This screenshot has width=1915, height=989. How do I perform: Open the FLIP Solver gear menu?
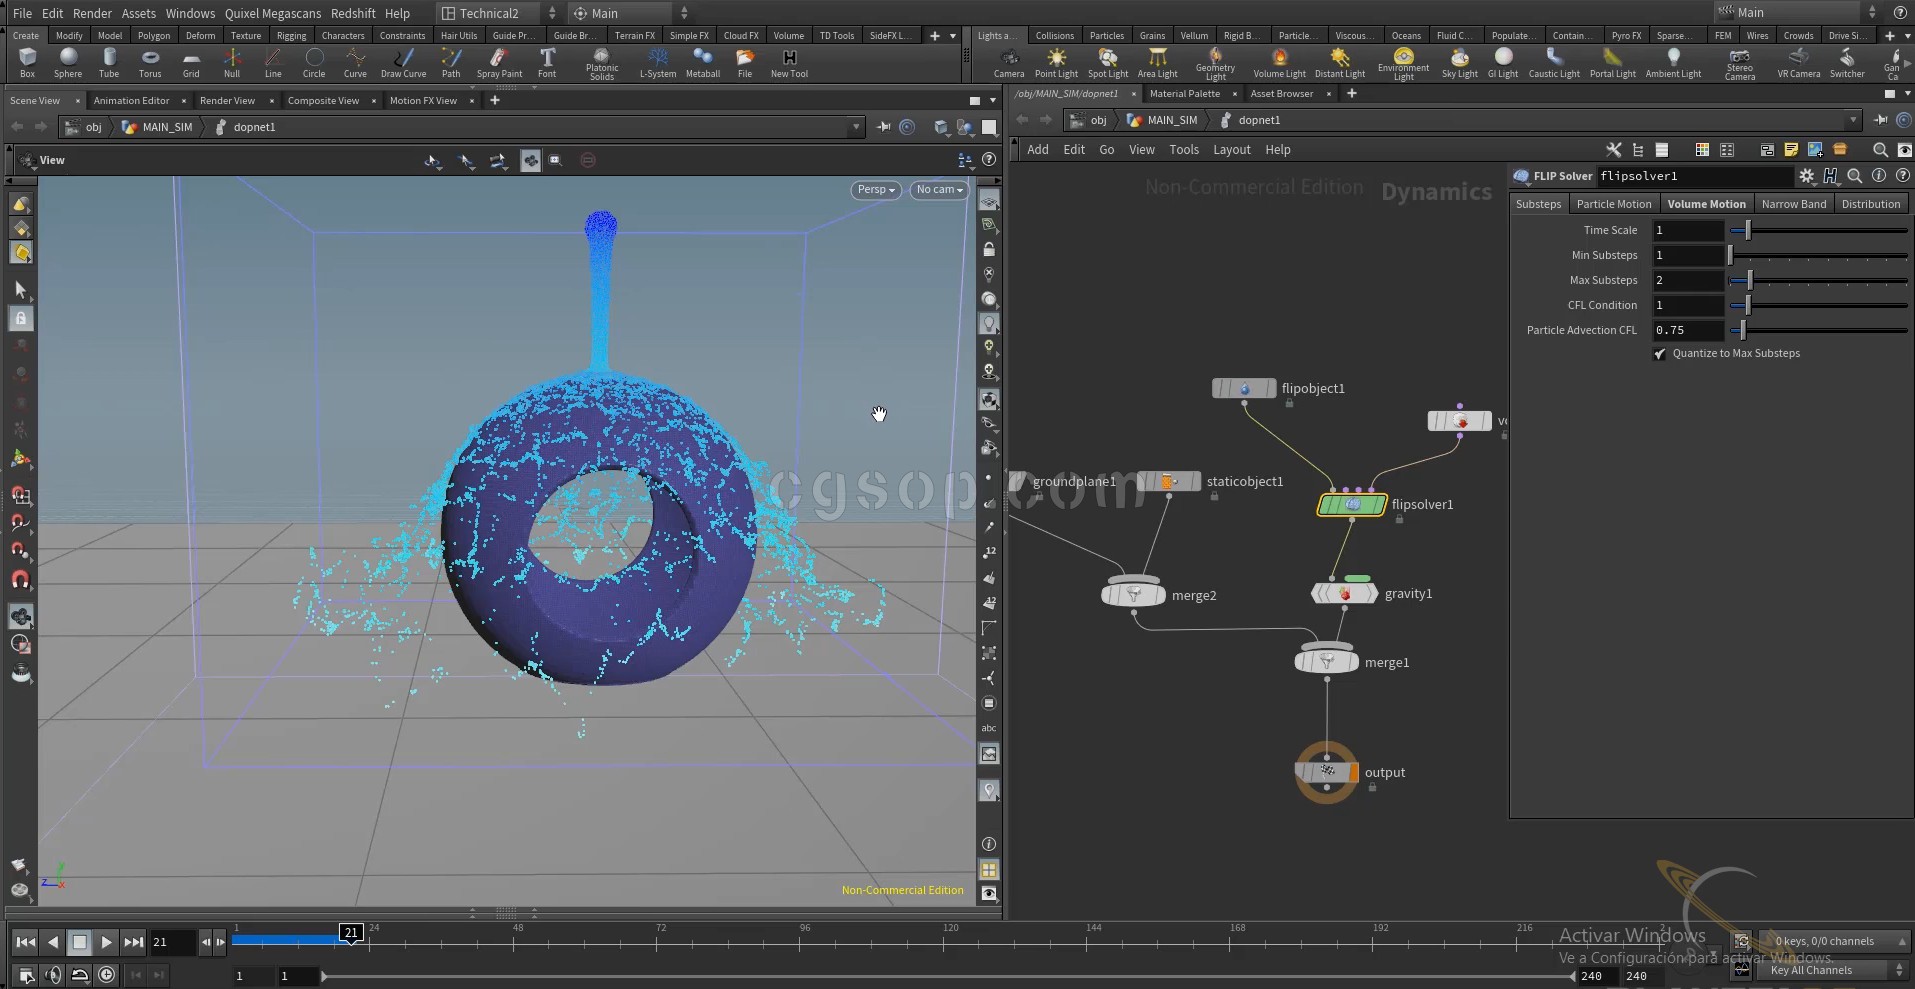[x=1806, y=176]
